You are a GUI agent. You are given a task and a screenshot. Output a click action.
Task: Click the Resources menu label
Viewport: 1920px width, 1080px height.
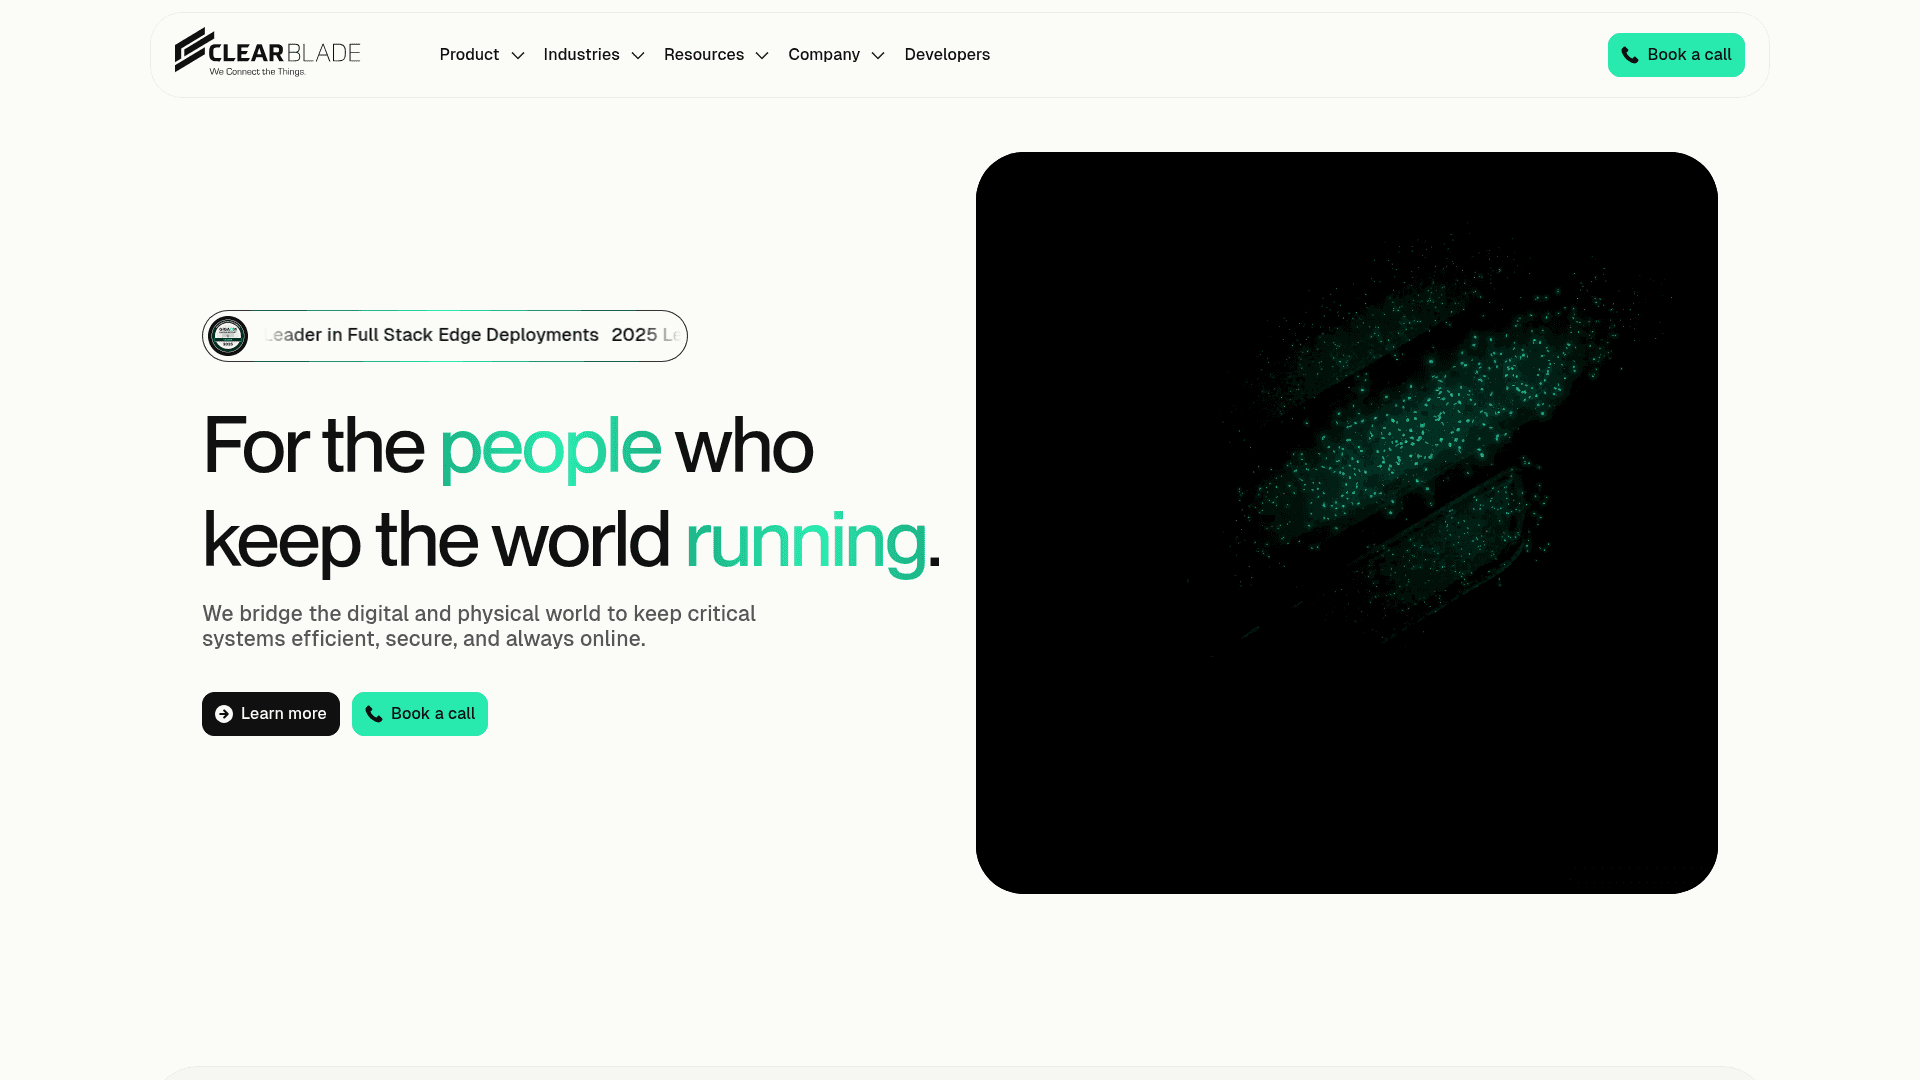[703, 55]
